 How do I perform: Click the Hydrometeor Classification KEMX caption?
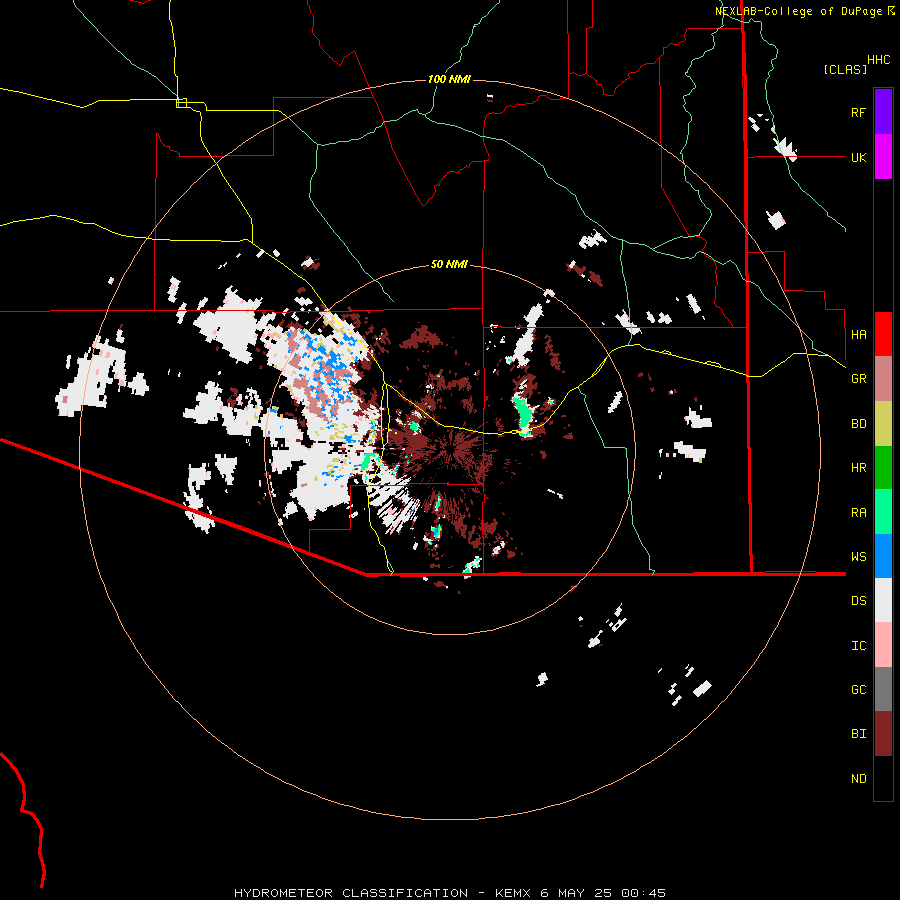click(450, 893)
